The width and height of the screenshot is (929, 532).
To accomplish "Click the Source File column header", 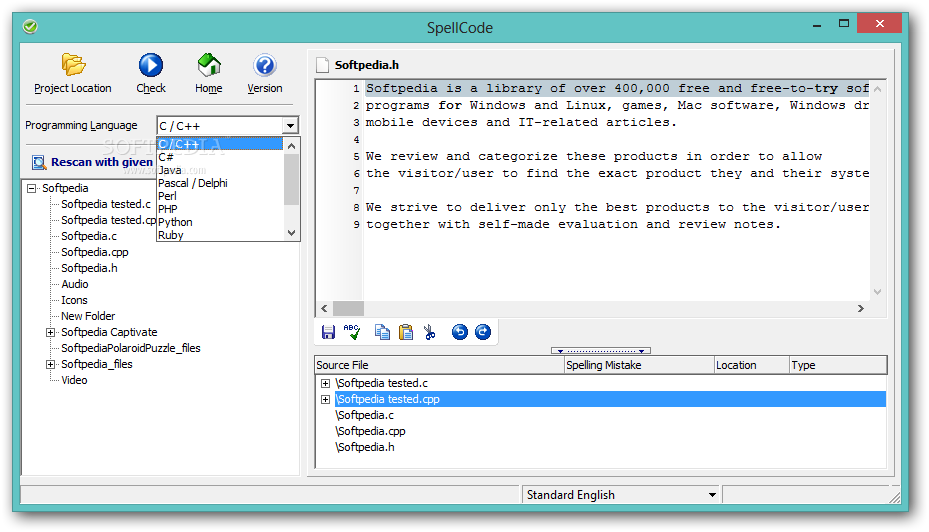I will 440,365.
